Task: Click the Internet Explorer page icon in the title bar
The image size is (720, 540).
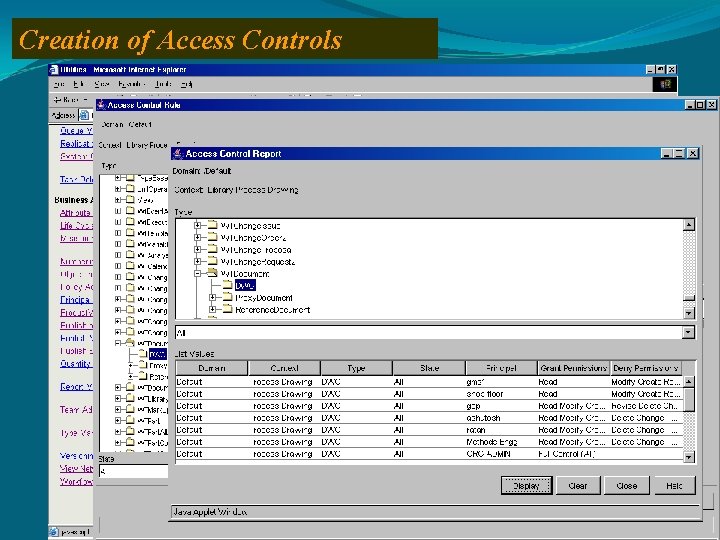Action: tap(54, 69)
